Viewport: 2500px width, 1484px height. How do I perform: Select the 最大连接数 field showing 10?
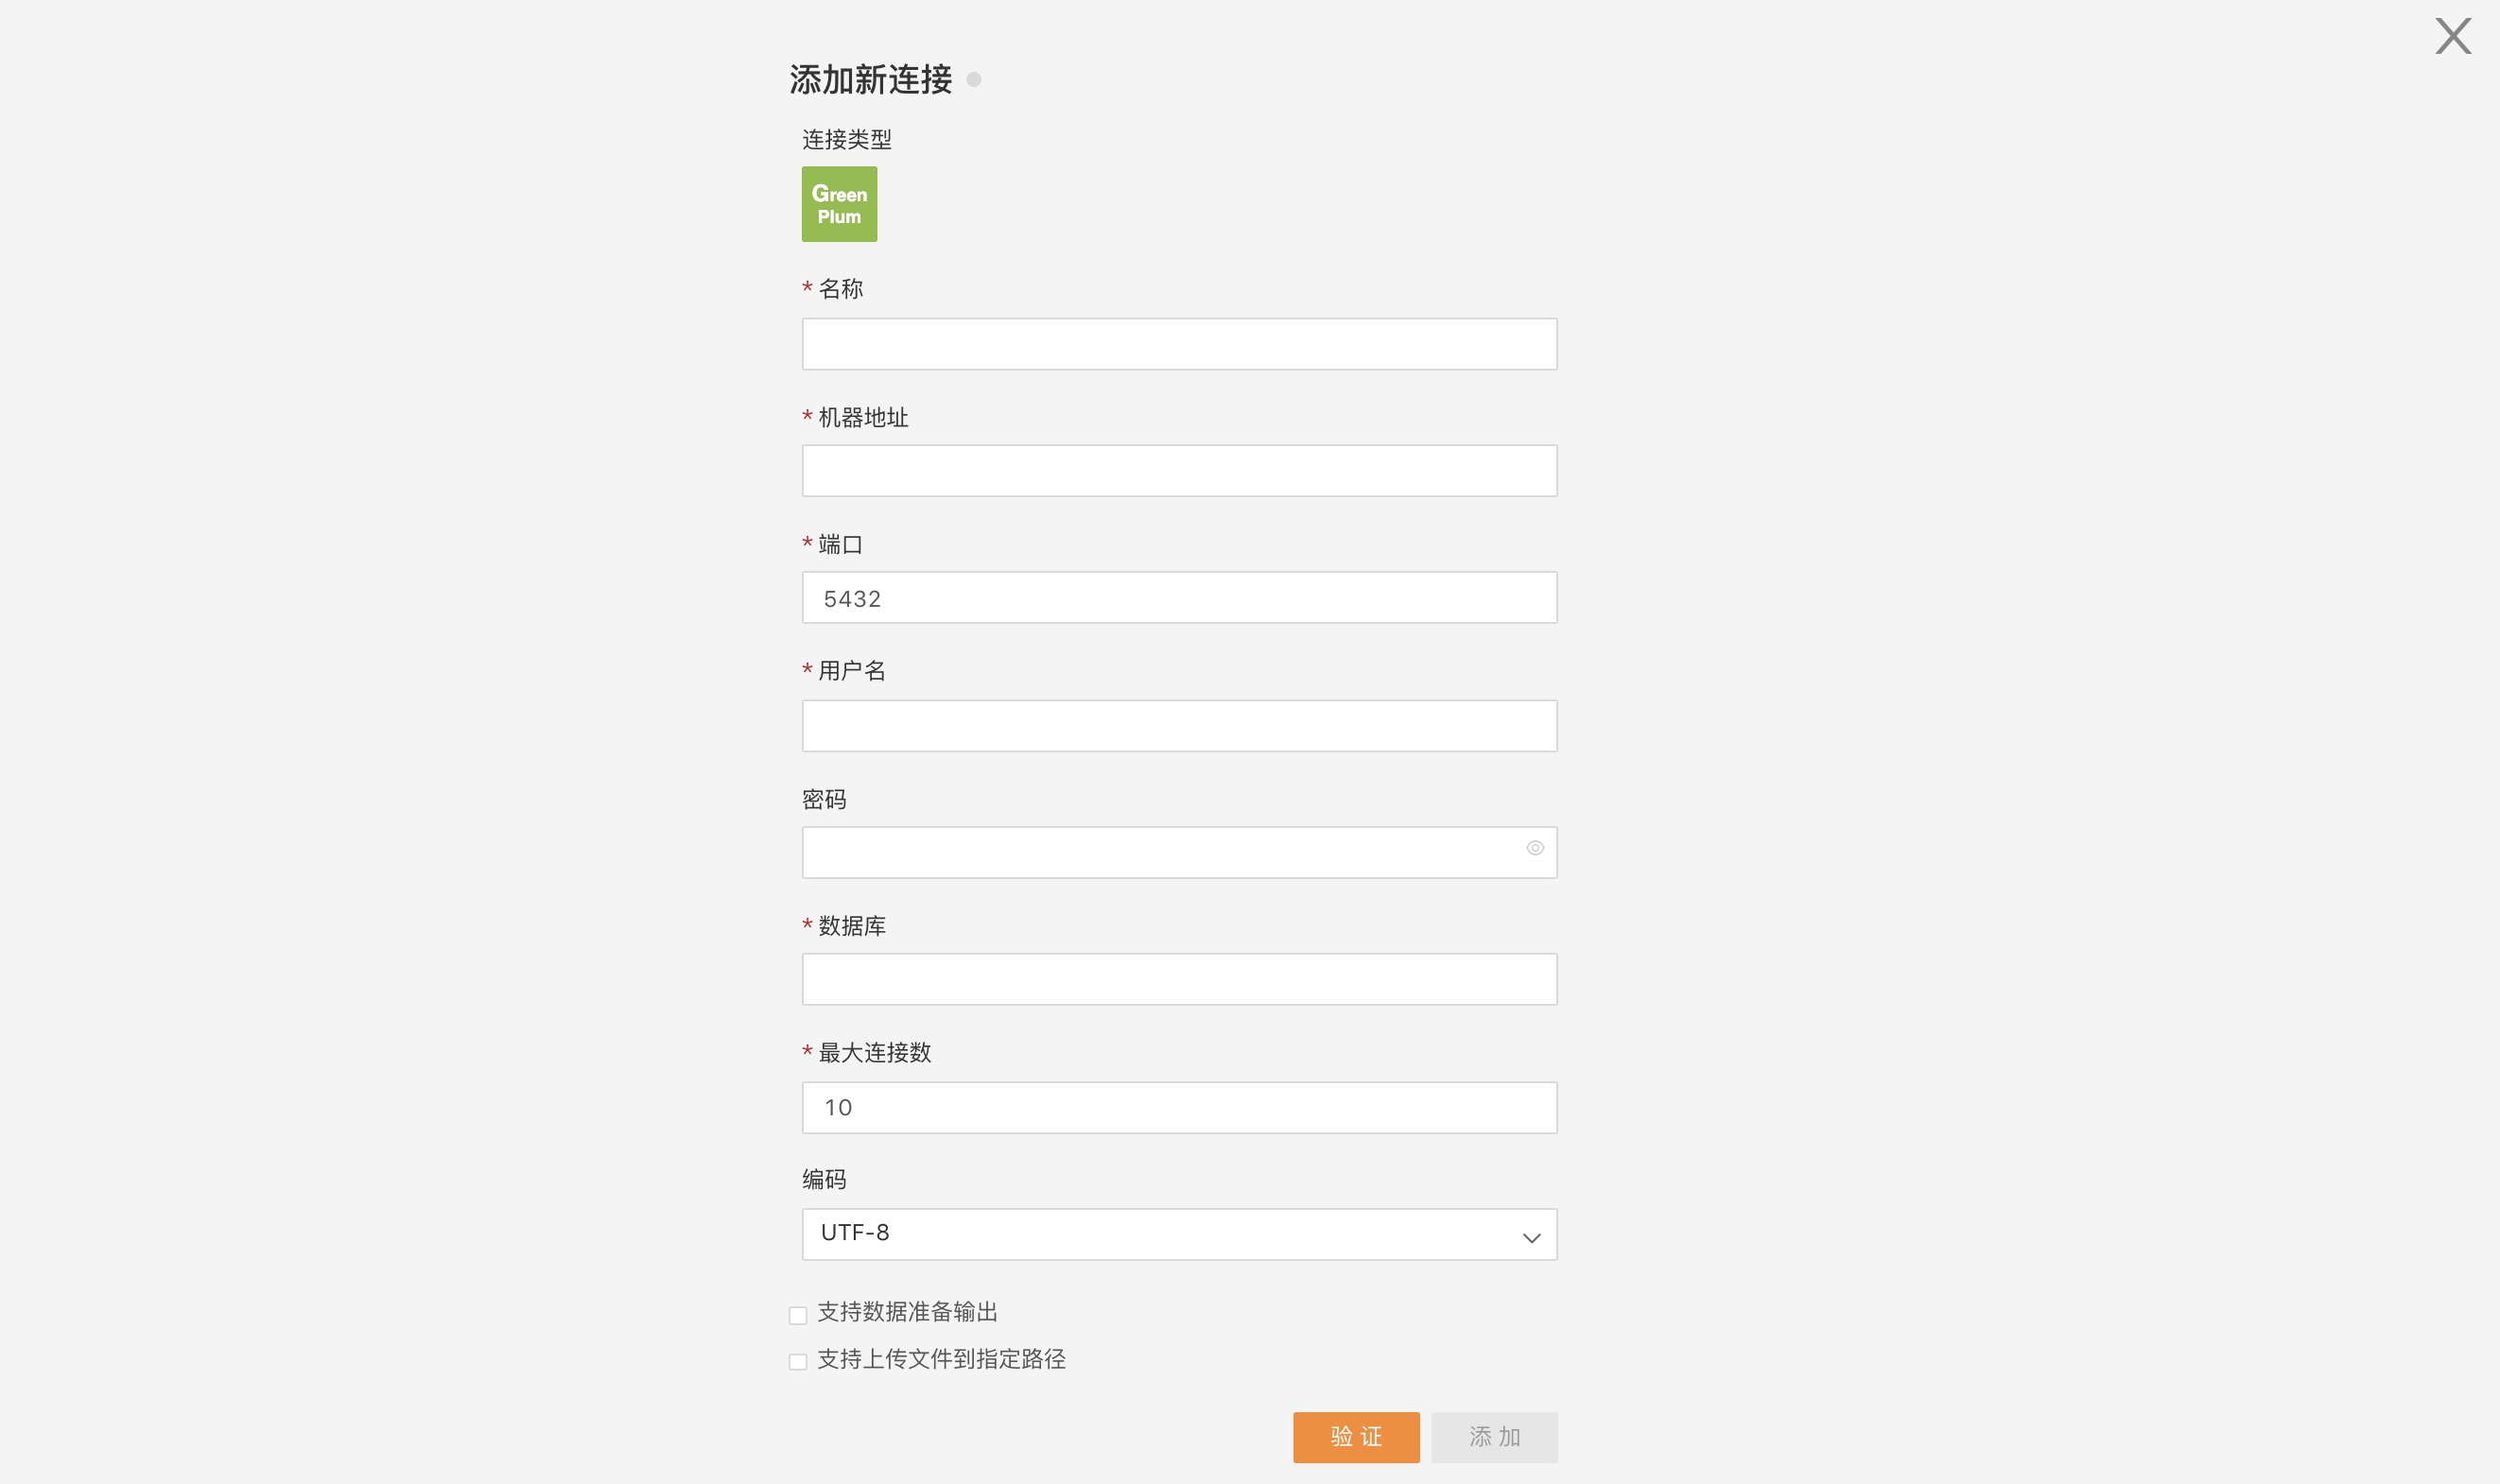[1179, 1108]
